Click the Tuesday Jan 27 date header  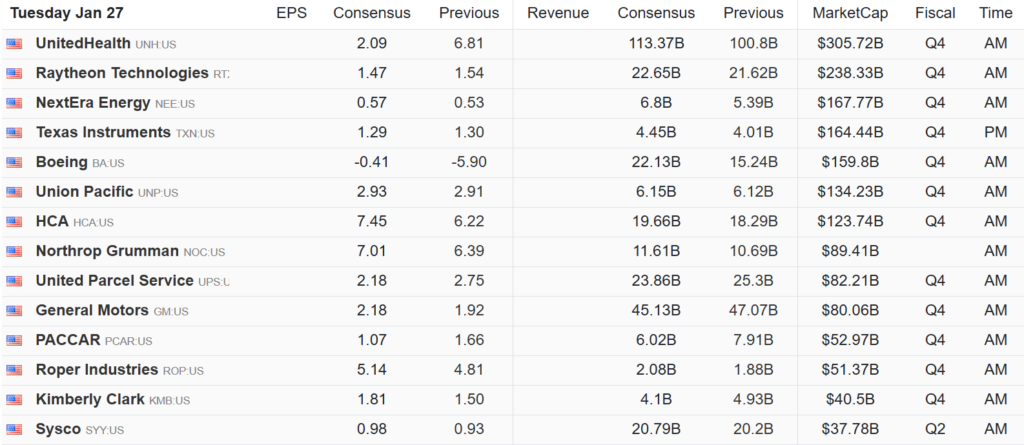click(66, 13)
